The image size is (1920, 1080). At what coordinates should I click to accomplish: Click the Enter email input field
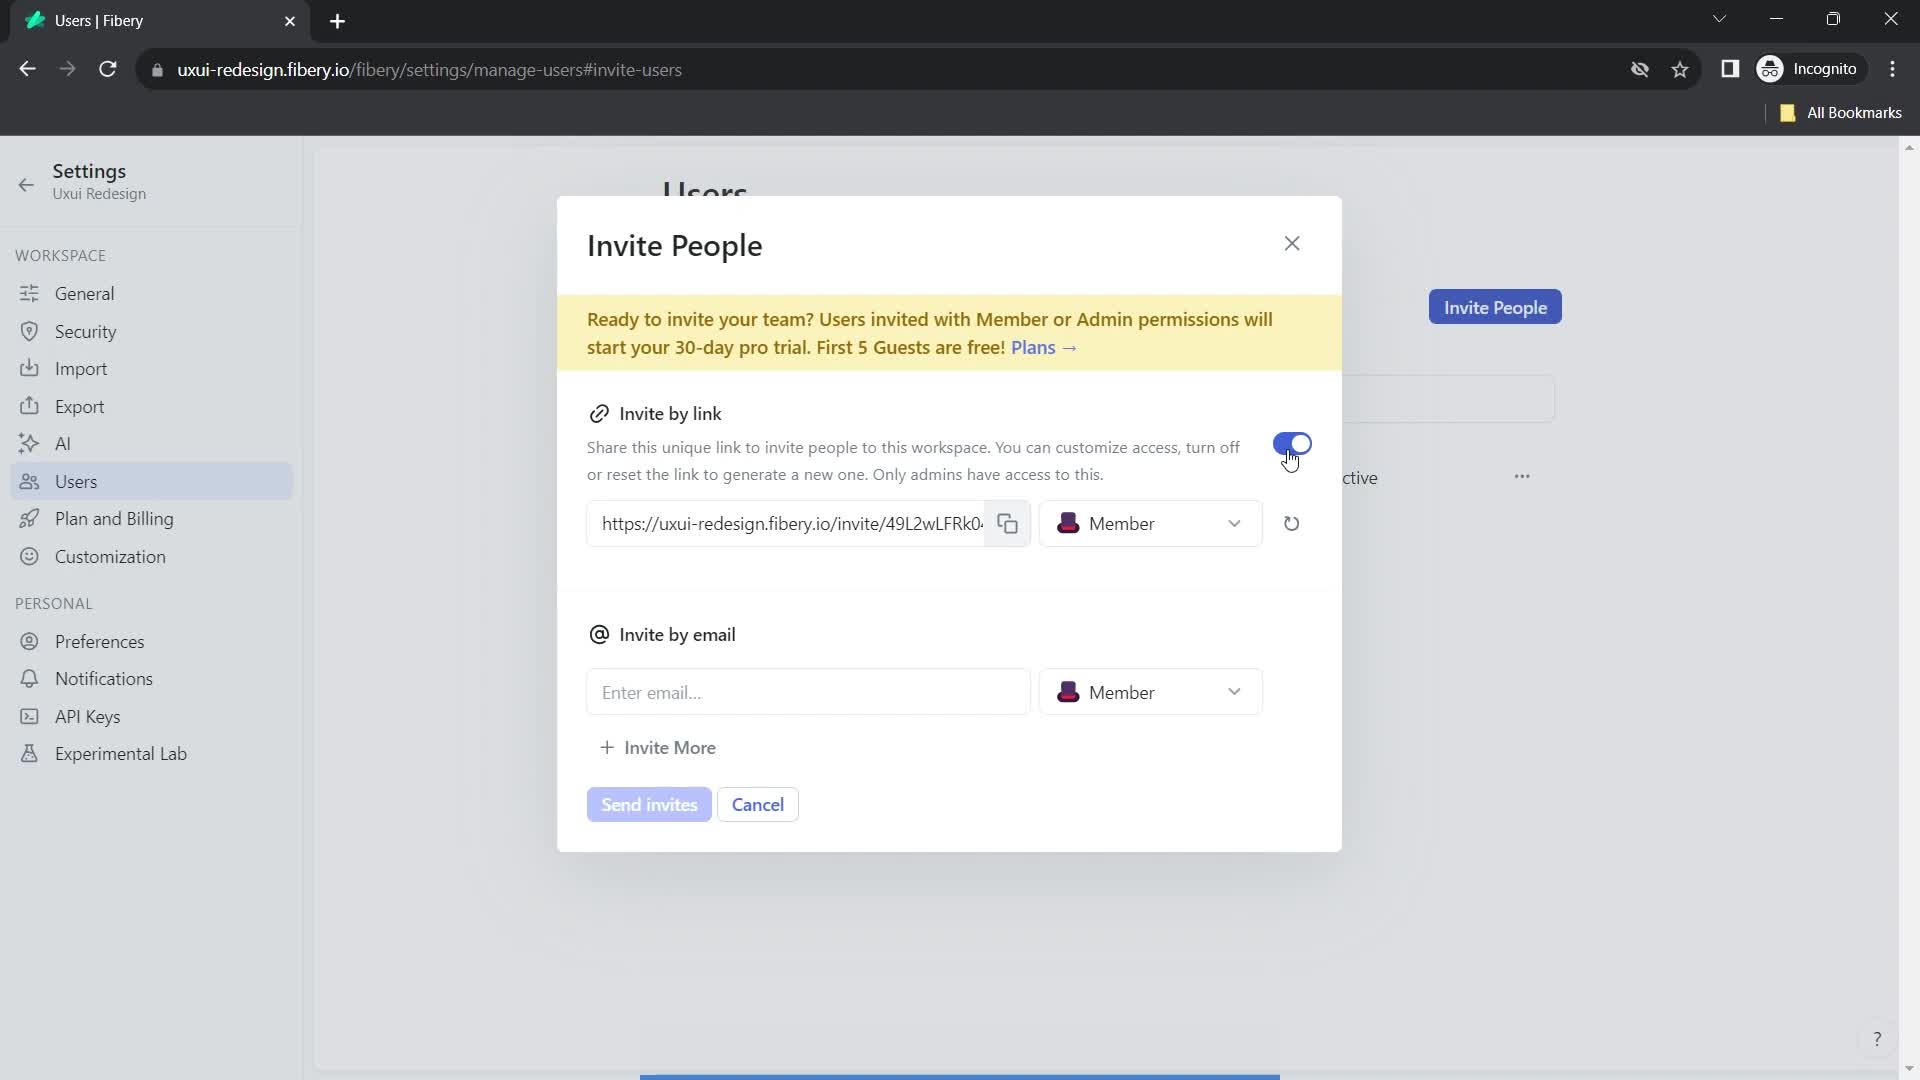pyautogui.click(x=808, y=693)
